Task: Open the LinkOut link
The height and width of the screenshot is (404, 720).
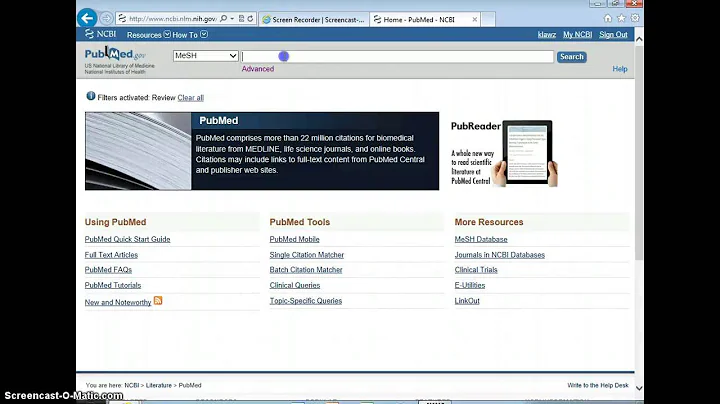Action: pos(467,301)
